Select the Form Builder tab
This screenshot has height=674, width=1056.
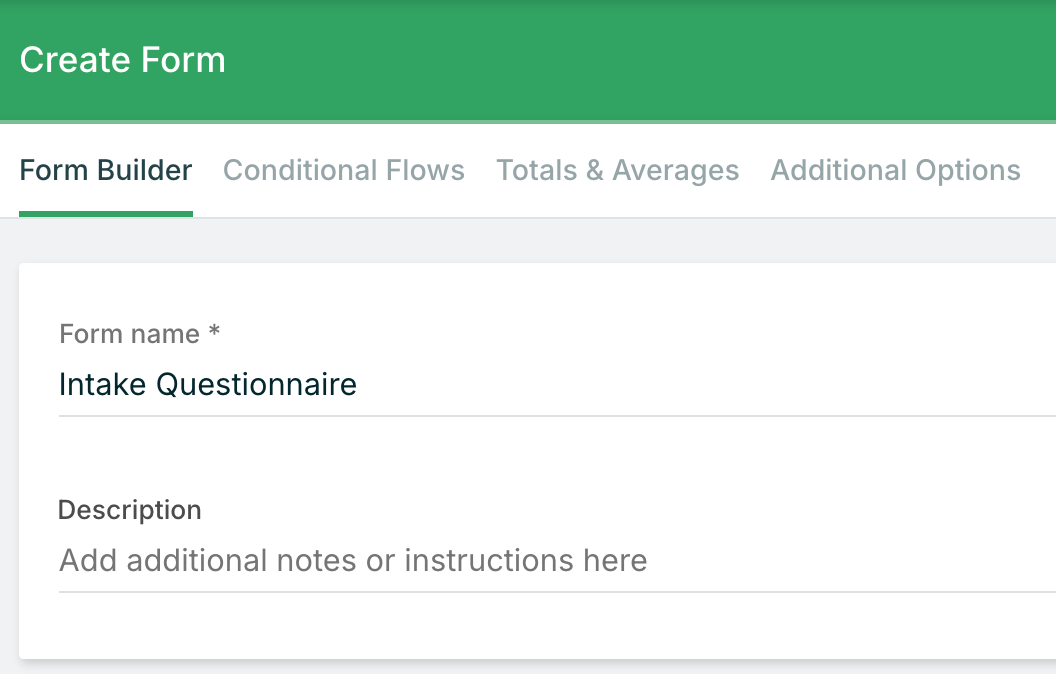coord(106,170)
